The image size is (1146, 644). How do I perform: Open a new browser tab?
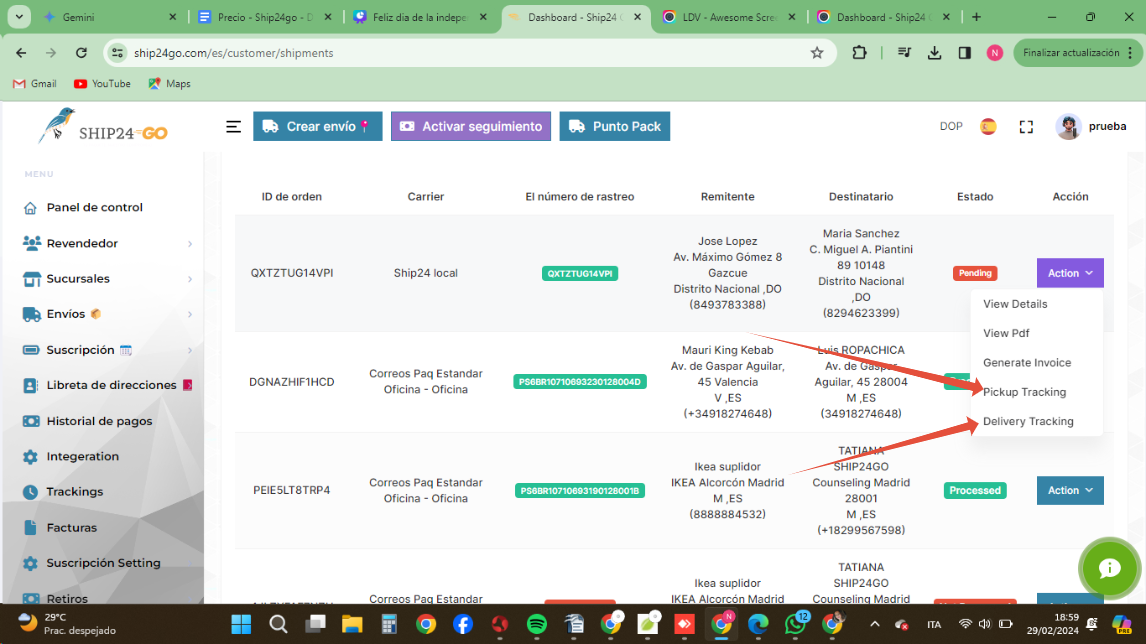[976, 17]
